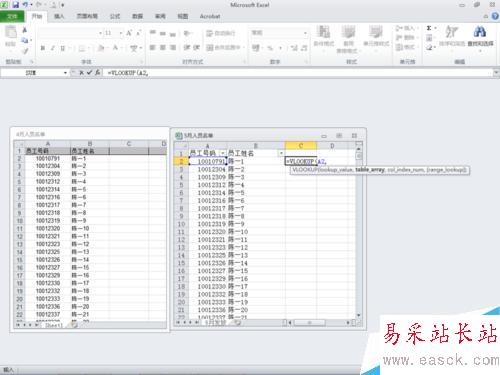Click the Align Text Left icon
This screenshot has height=375, width=500.
(153, 48)
